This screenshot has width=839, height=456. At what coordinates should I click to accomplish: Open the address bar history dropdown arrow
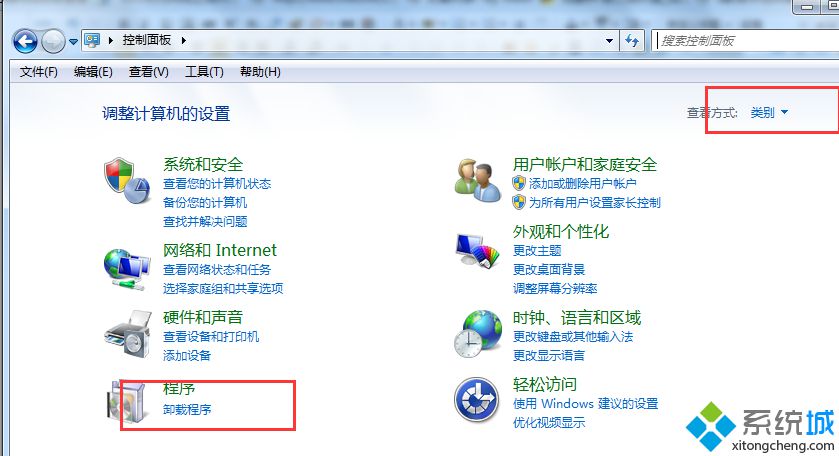point(609,41)
